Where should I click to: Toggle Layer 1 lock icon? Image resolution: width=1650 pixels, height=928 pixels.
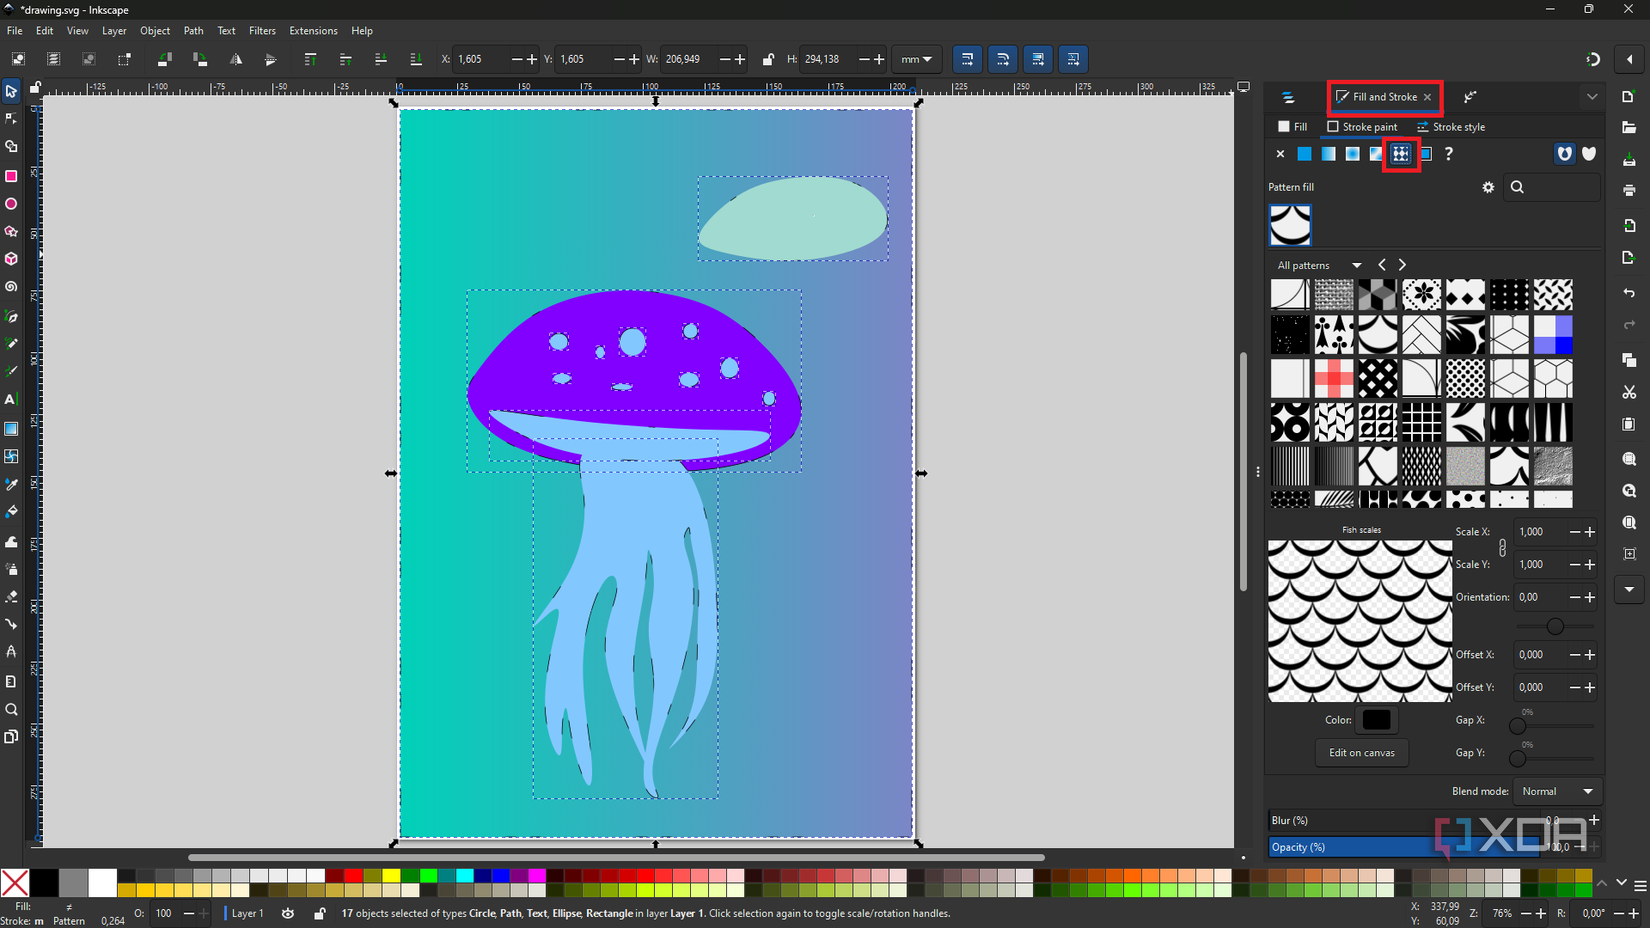(x=320, y=913)
